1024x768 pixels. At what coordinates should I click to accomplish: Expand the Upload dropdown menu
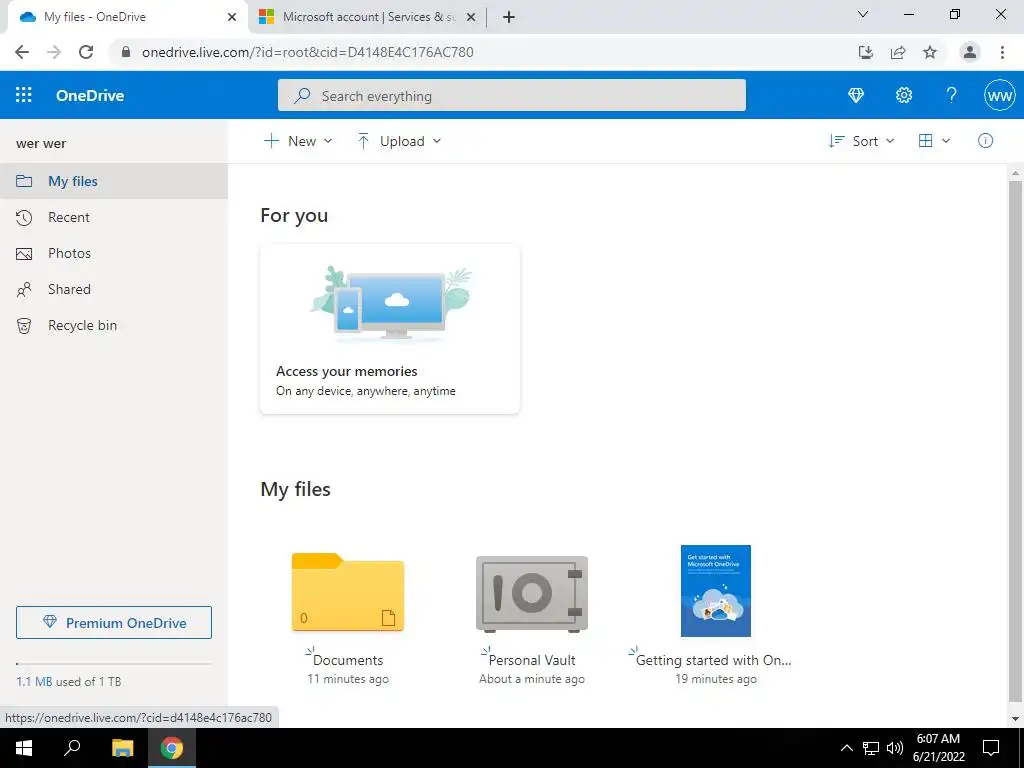(399, 141)
